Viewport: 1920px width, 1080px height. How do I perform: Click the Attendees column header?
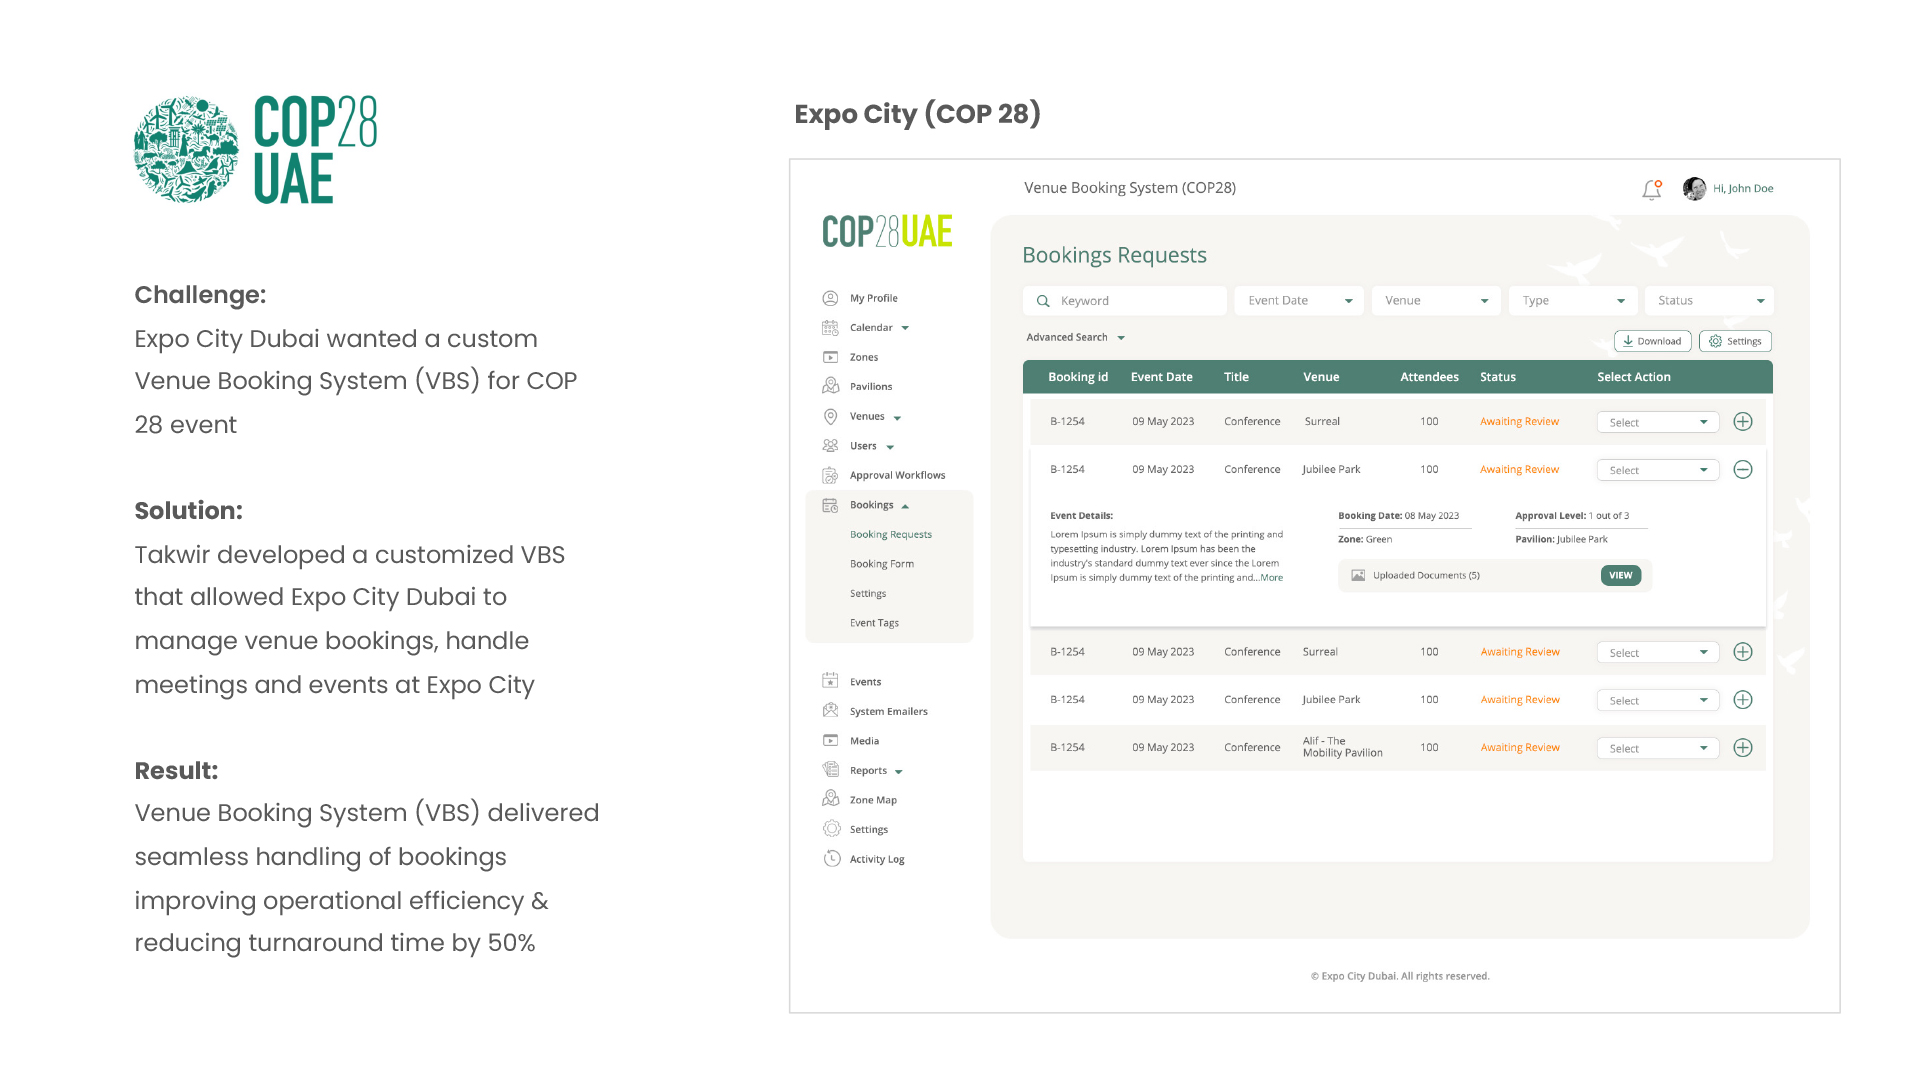click(x=1429, y=377)
